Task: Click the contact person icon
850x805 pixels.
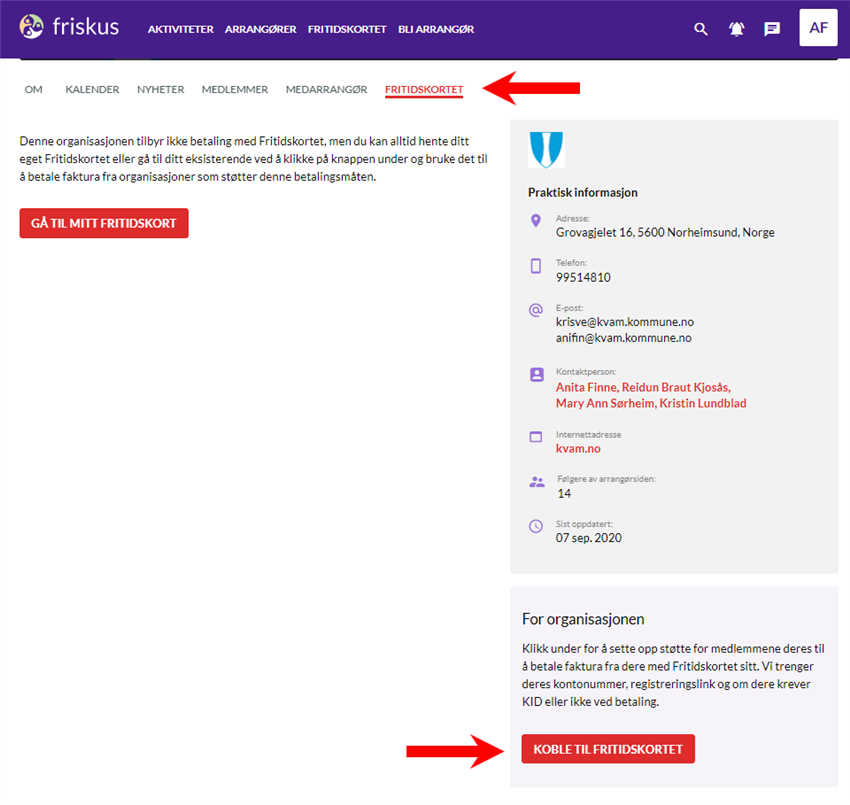Action: pyautogui.click(x=537, y=375)
